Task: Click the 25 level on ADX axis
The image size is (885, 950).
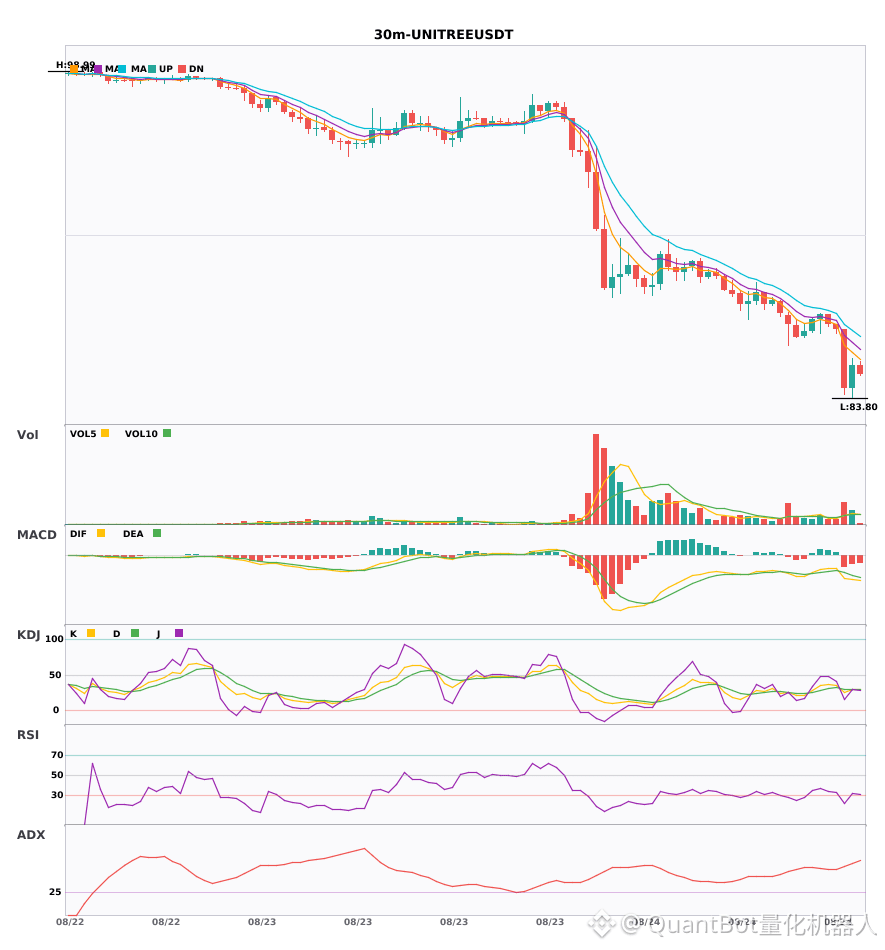Action: coord(55,892)
